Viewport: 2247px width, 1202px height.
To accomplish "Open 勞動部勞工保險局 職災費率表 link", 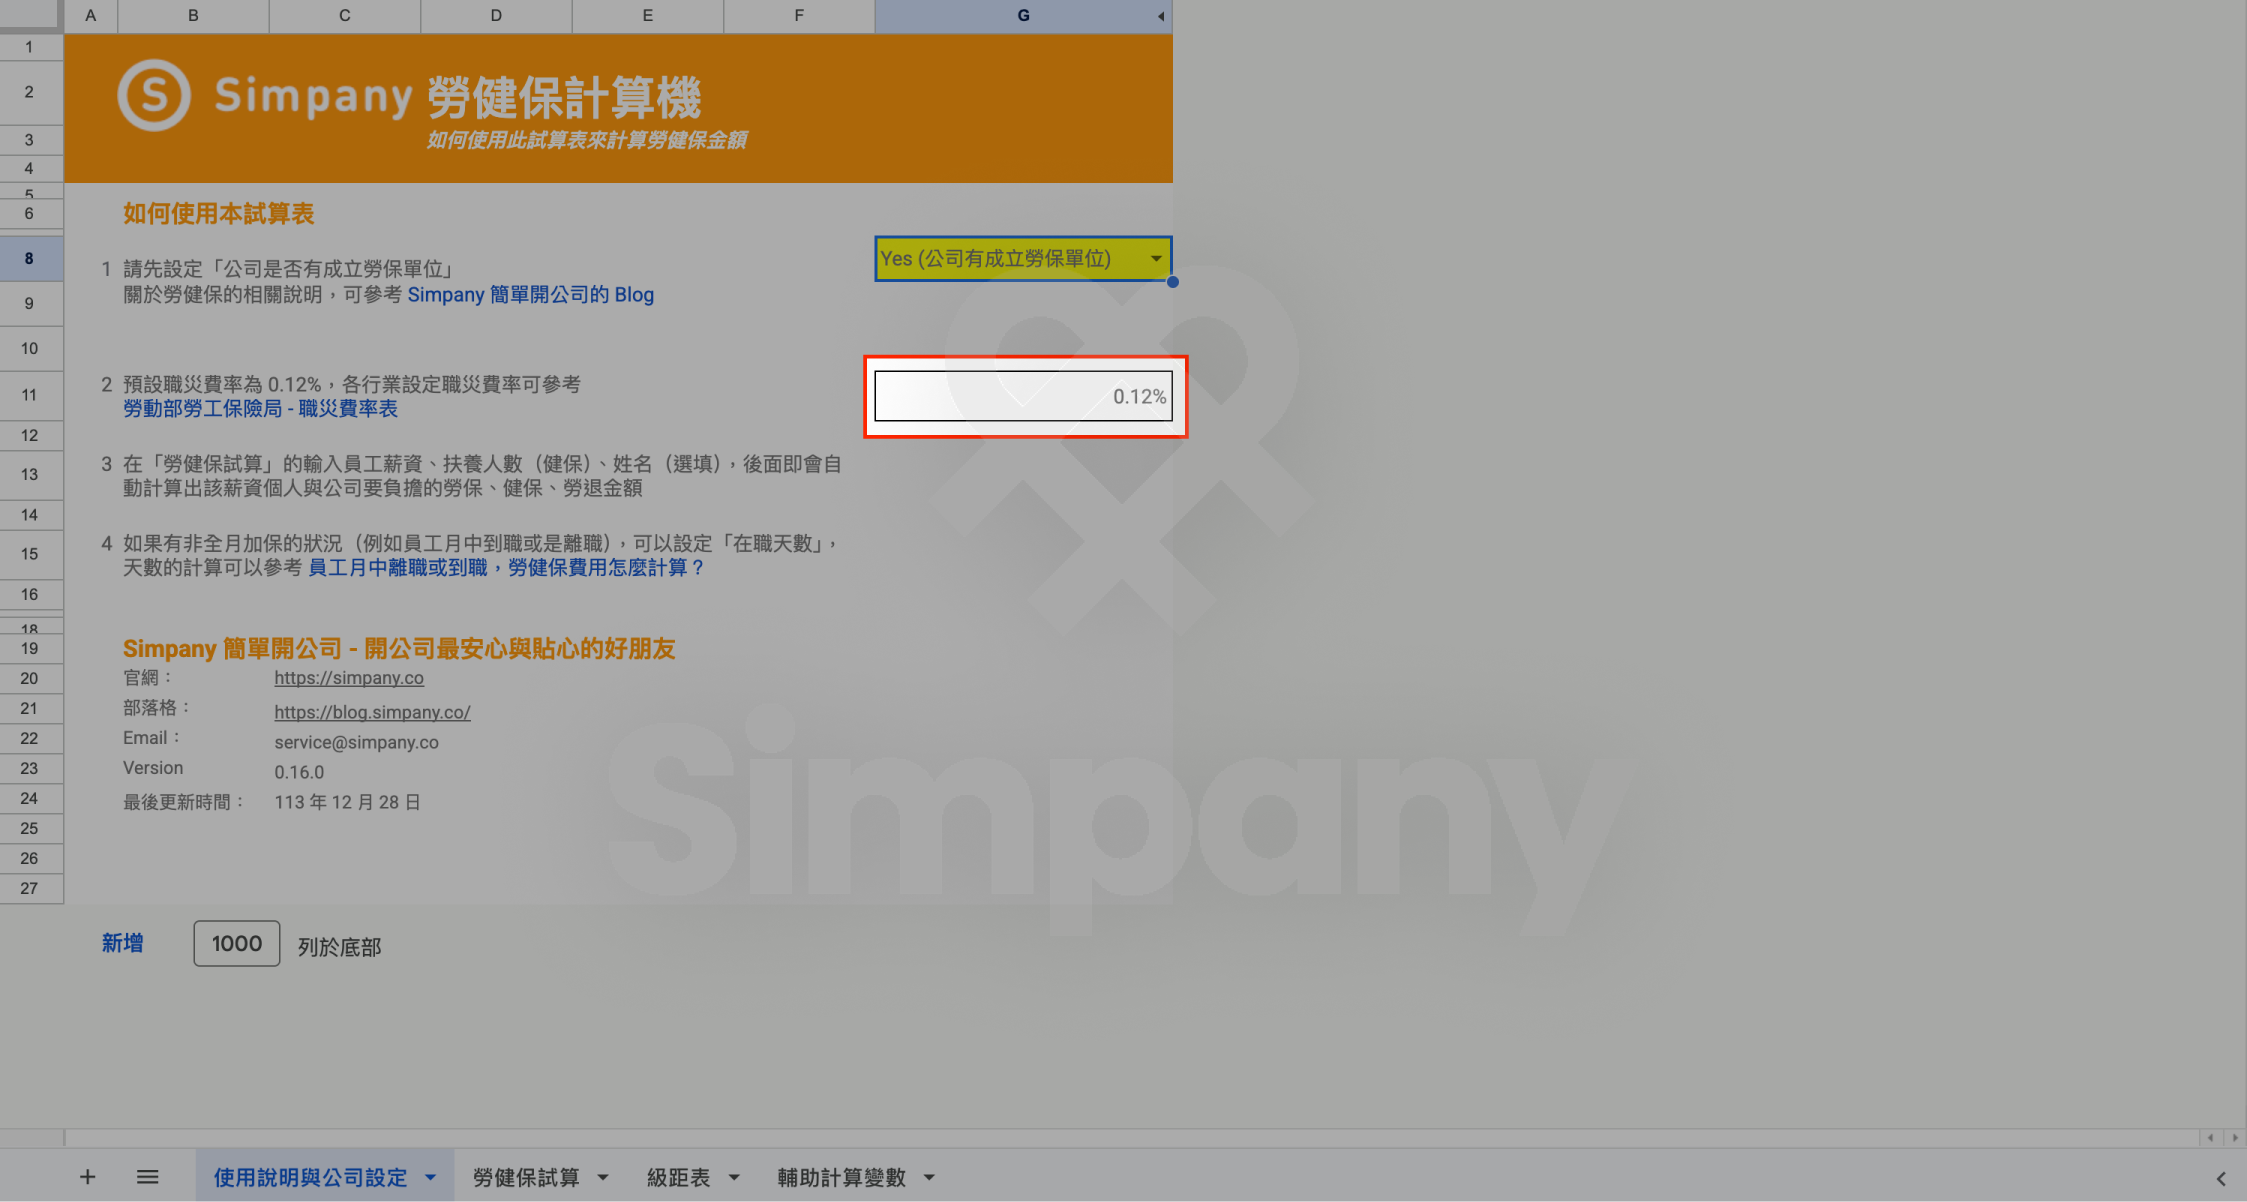I will click(x=260, y=409).
